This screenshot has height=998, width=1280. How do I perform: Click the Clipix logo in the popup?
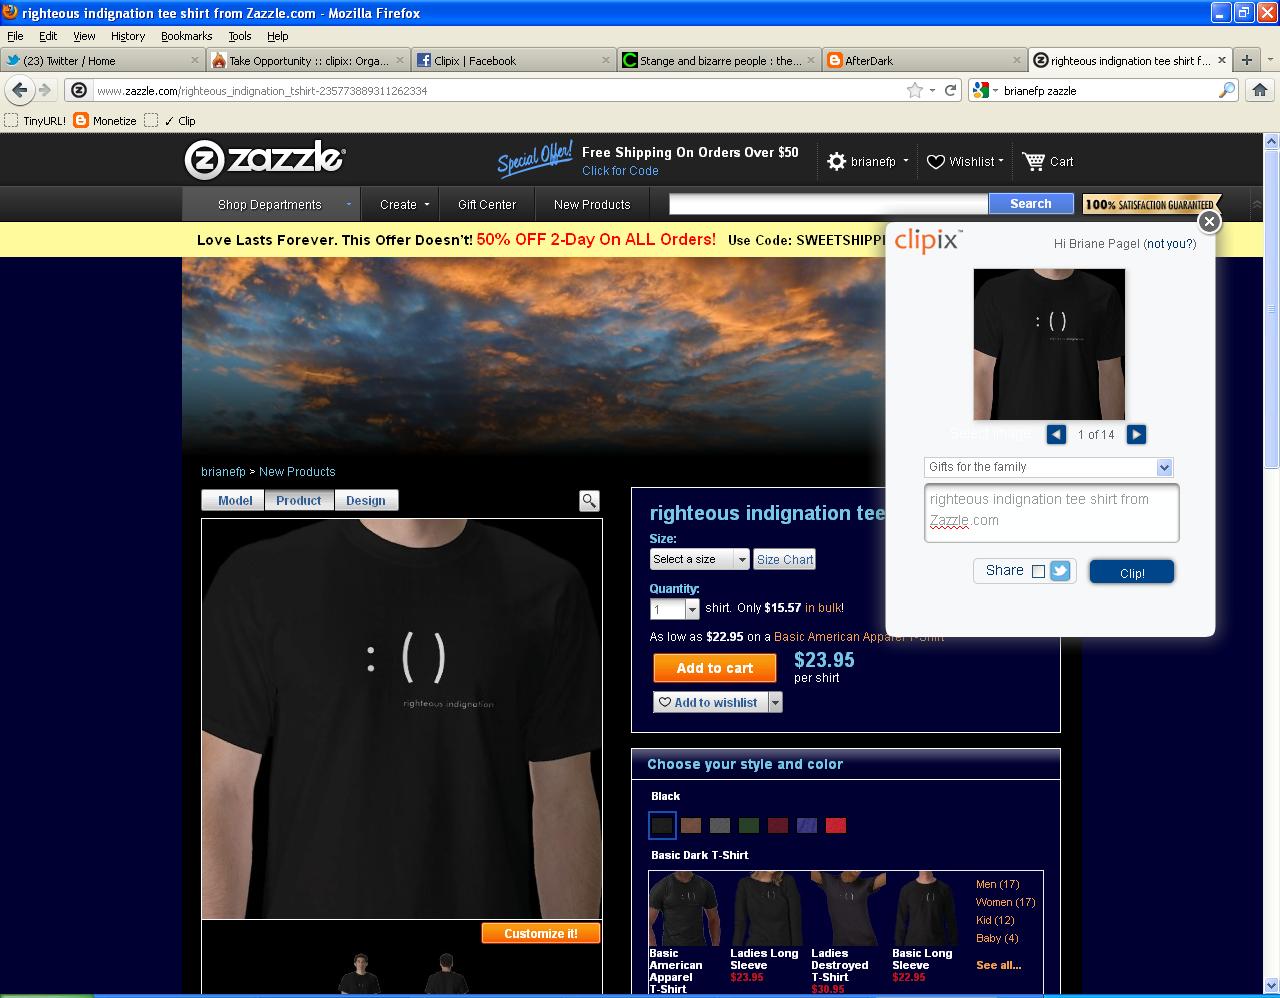928,241
